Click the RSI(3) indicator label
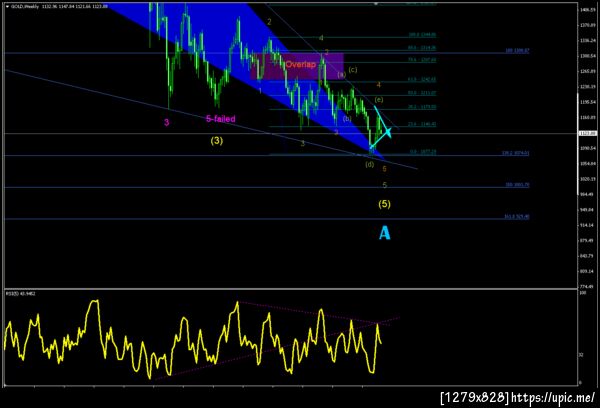The height and width of the screenshot is (408, 600). [x=21, y=294]
